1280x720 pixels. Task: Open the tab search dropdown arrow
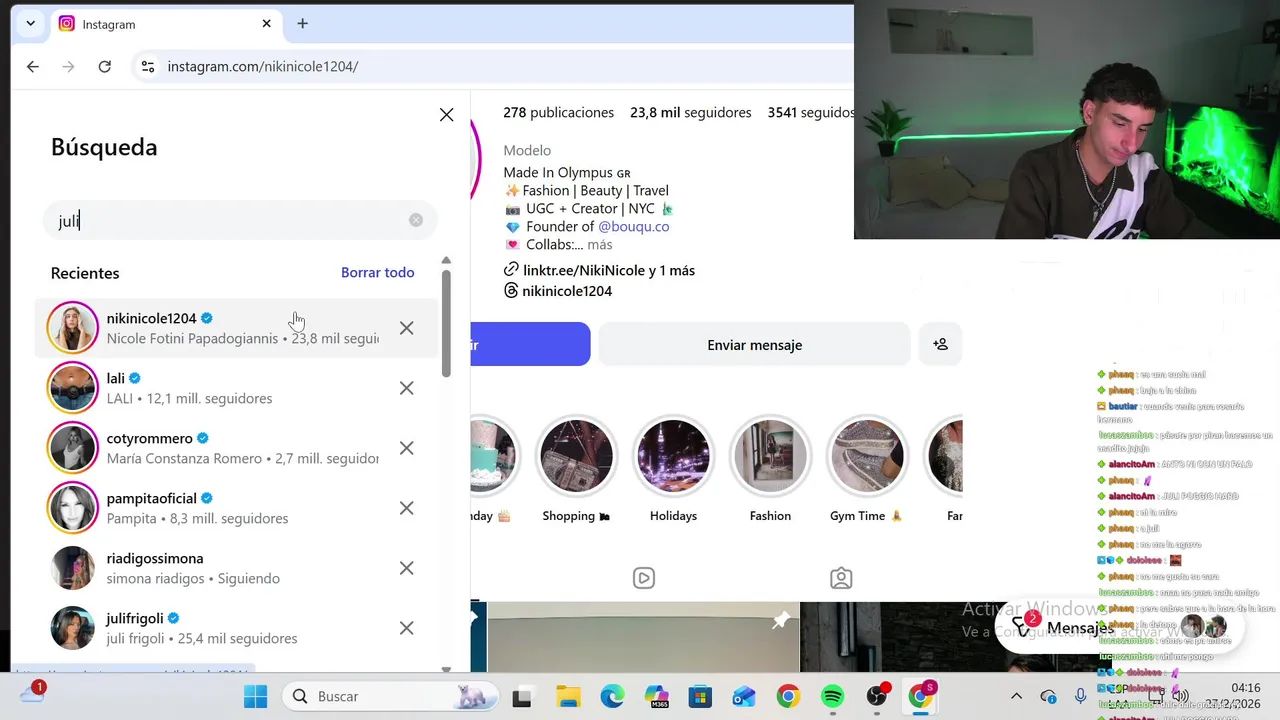click(x=30, y=24)
